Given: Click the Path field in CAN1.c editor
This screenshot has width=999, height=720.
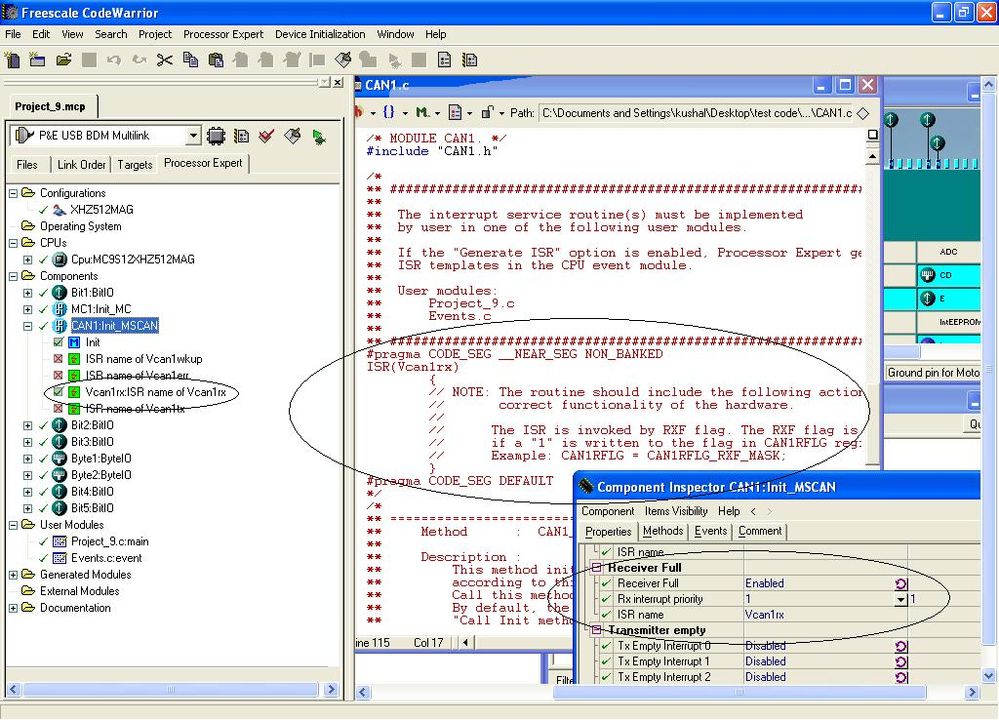Looking at the screenshot, I should tap(696, 113).
